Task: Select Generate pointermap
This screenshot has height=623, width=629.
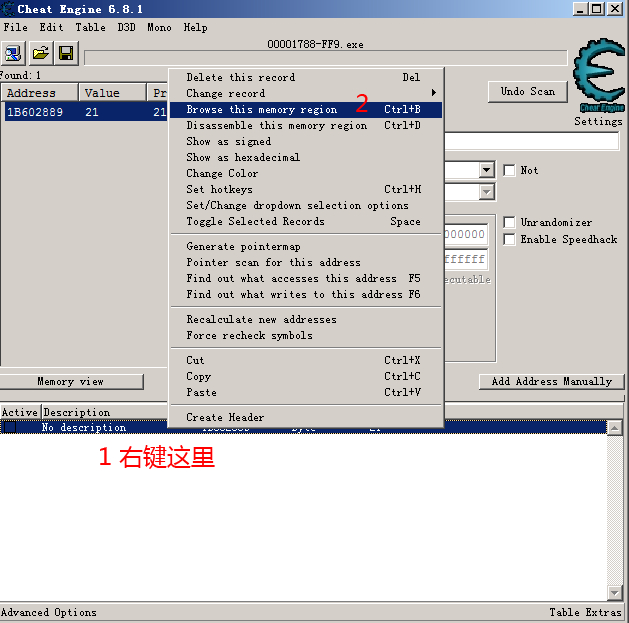Action: (306, 246)
